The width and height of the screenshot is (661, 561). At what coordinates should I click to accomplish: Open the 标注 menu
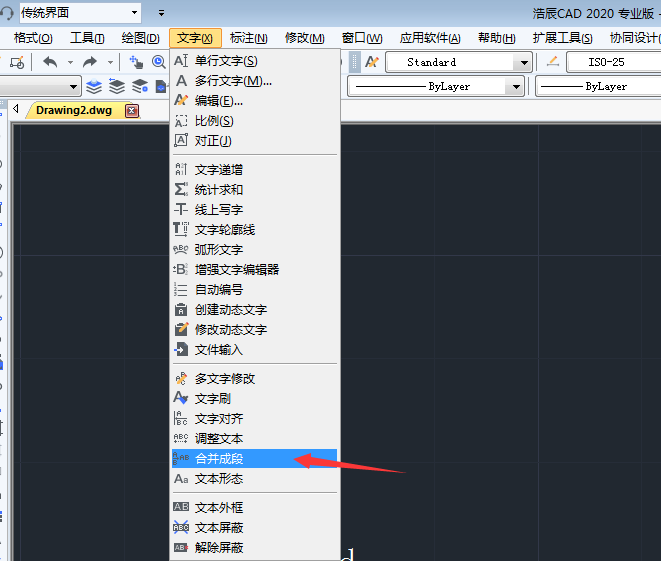point(248,38)
